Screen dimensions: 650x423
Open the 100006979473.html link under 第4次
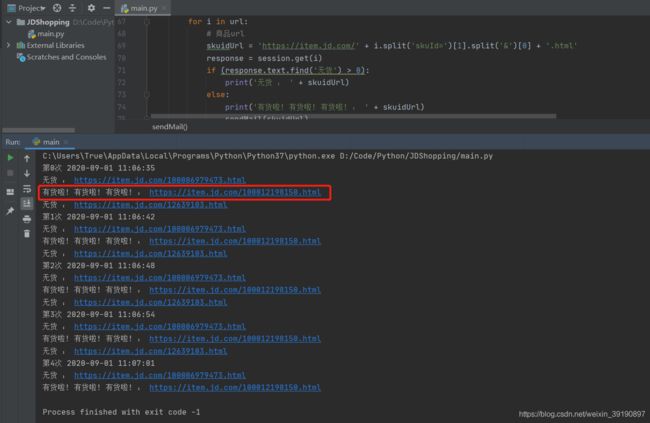(160, 375)
